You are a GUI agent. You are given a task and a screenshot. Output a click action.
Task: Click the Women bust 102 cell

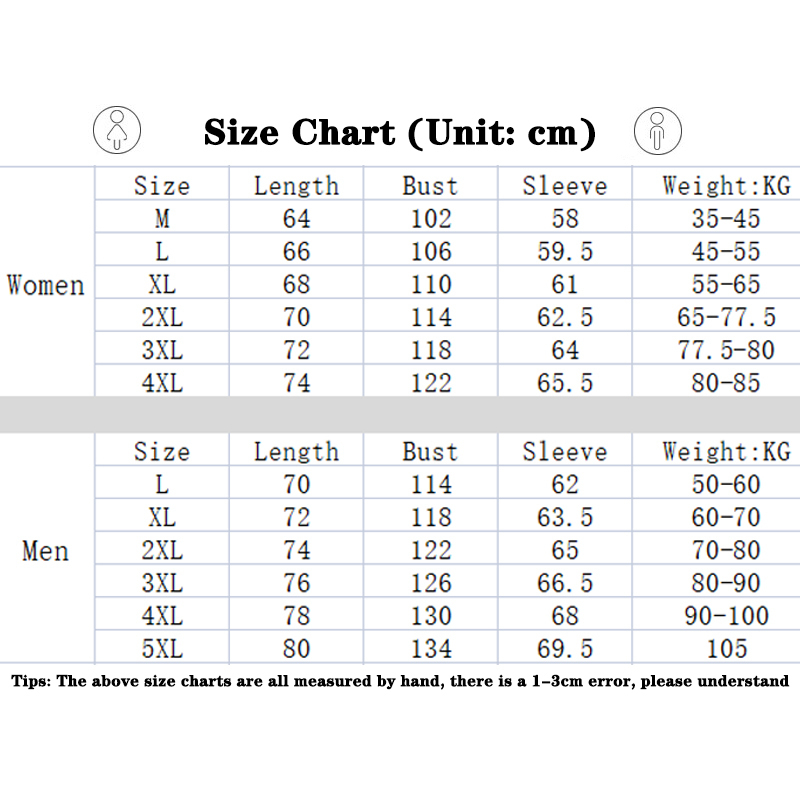(x=430, y=219)
